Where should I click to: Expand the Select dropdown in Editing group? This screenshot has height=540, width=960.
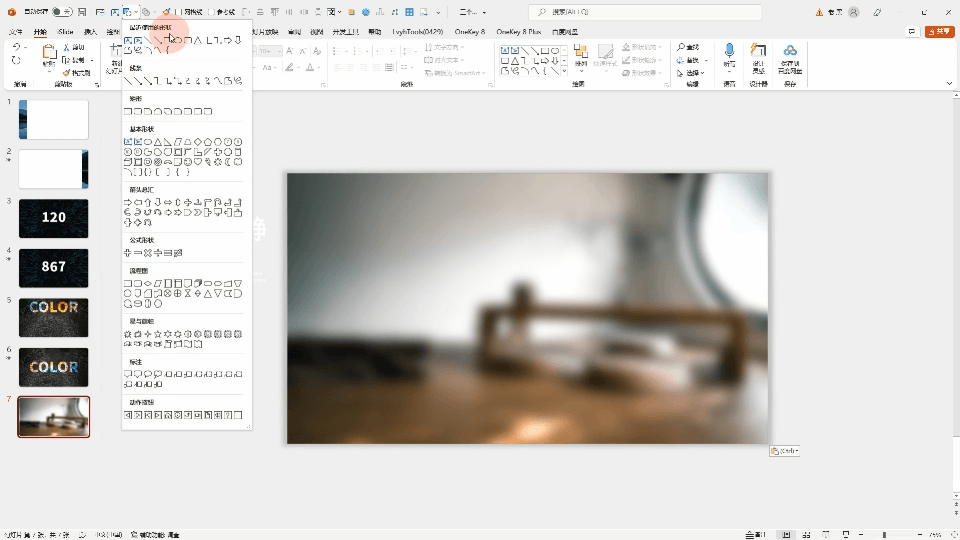[693, 73]
